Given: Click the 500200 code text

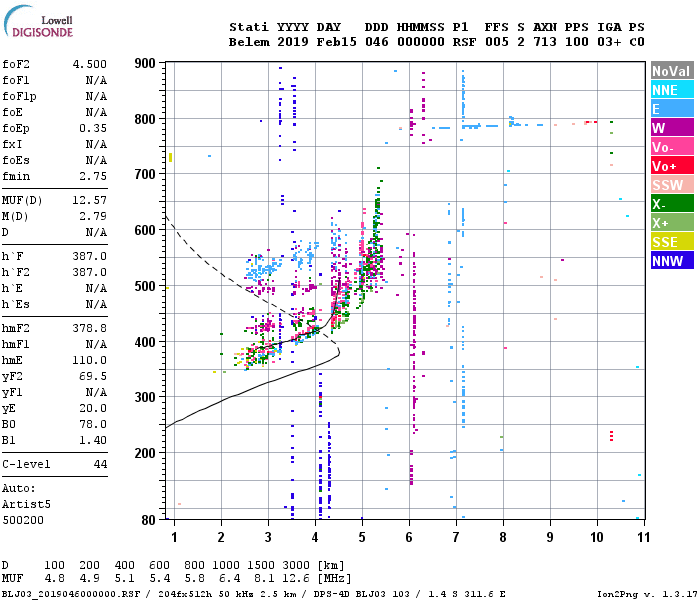Looking at the screenshot, I should tap(23, 521).
